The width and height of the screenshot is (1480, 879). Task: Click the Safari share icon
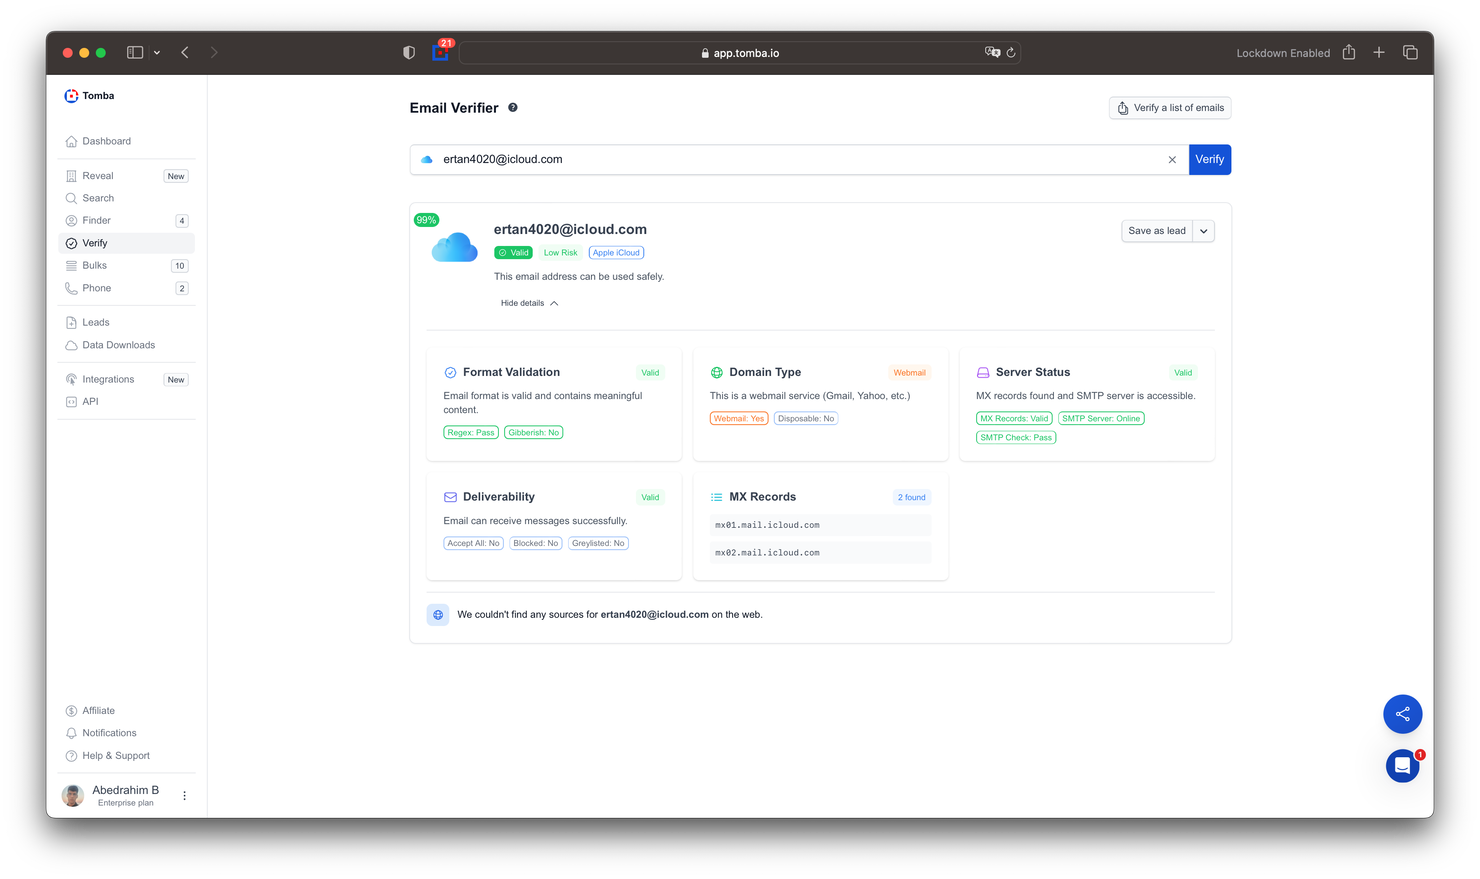[1348, 53]
